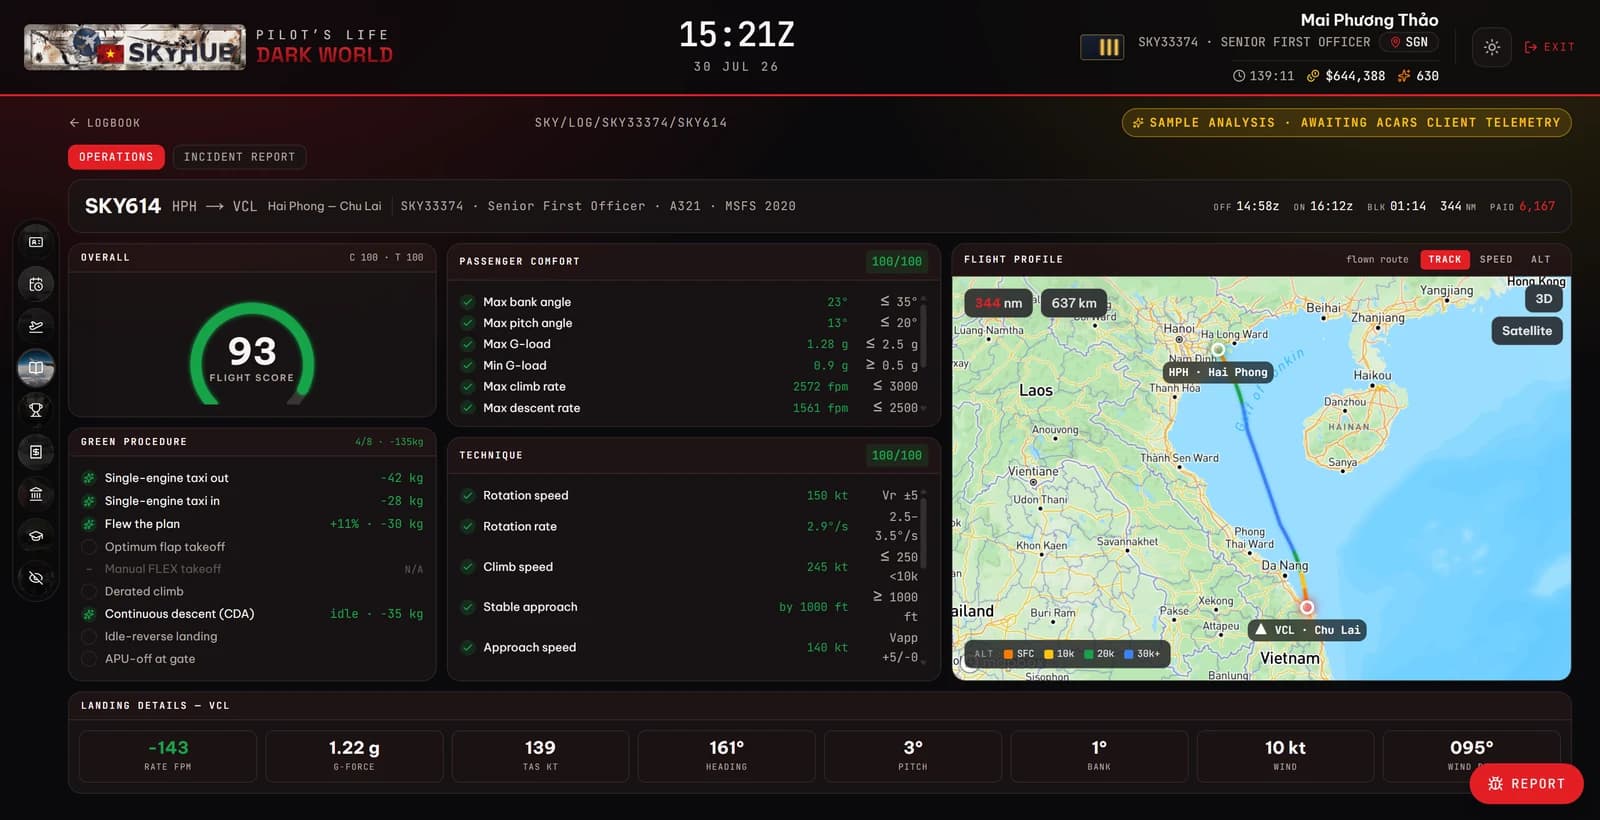Click the Max pitch angle check icon

coord(467,323)
